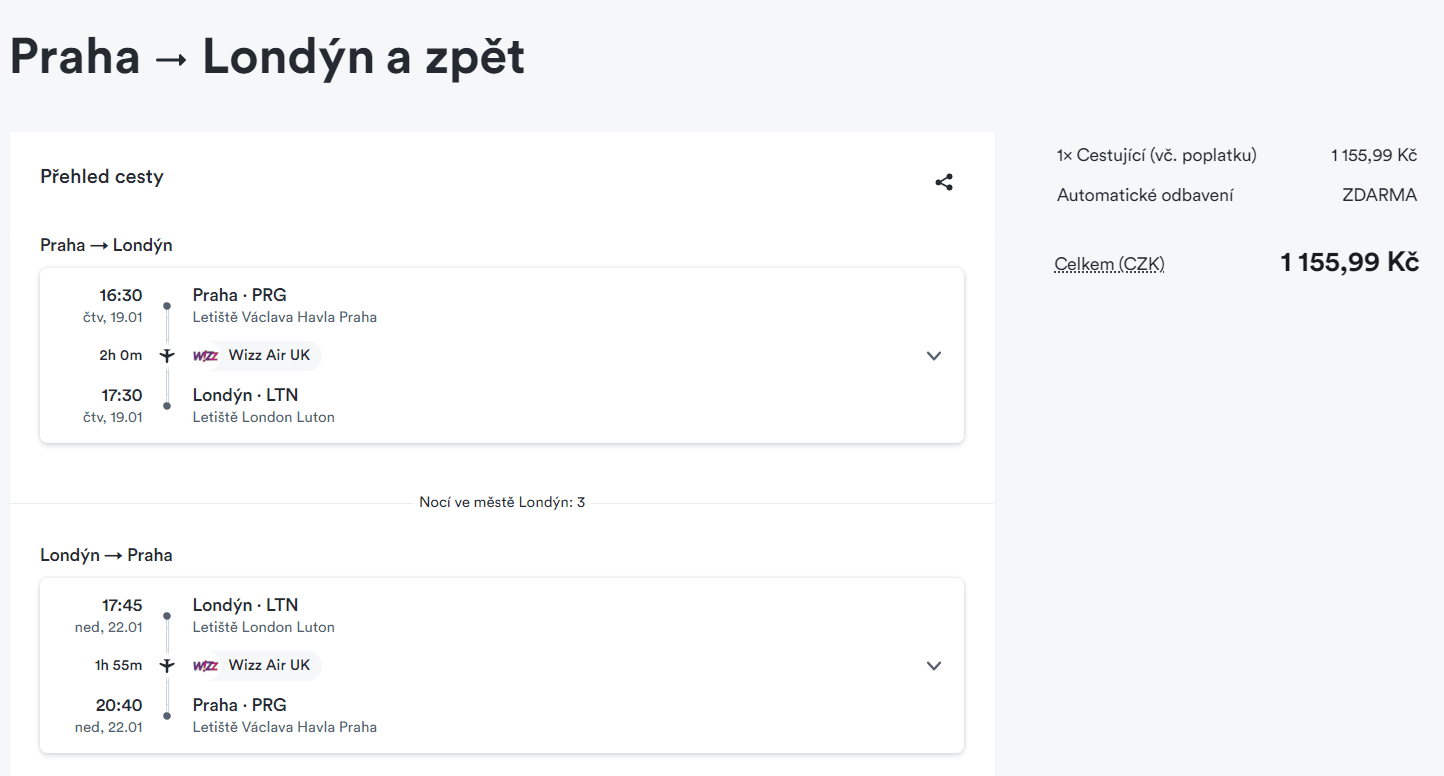This screenshot has height=776, width=1444.
Task: Click the 1× Cestující price row
Action: (1237, 155)
